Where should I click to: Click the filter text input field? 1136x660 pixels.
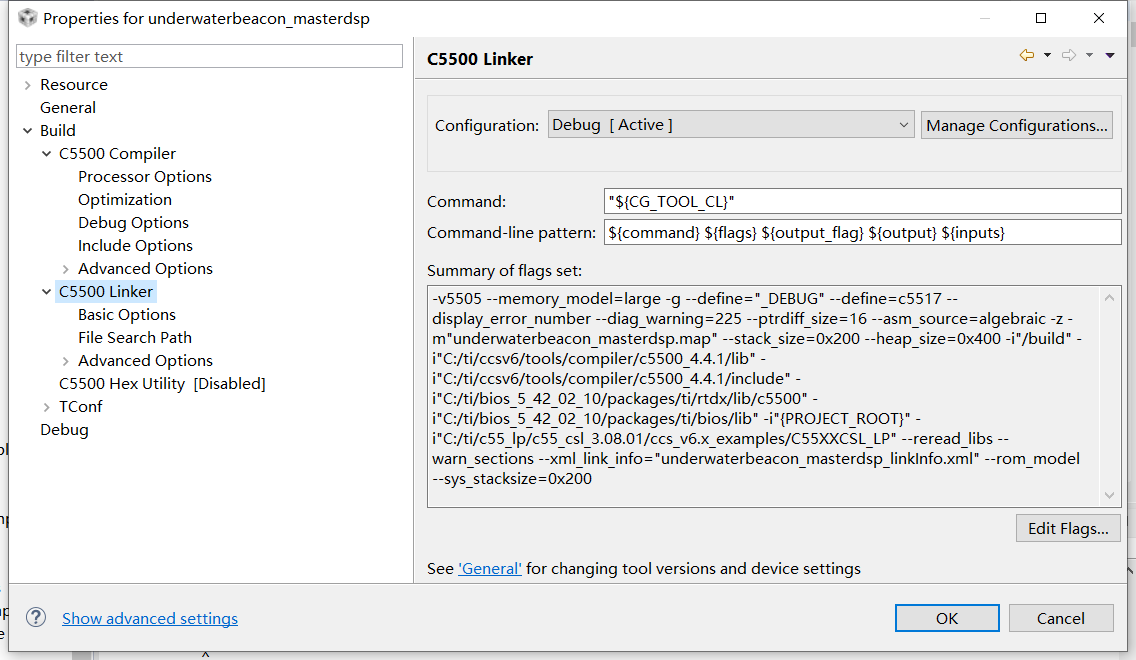[x=210, y=57]
